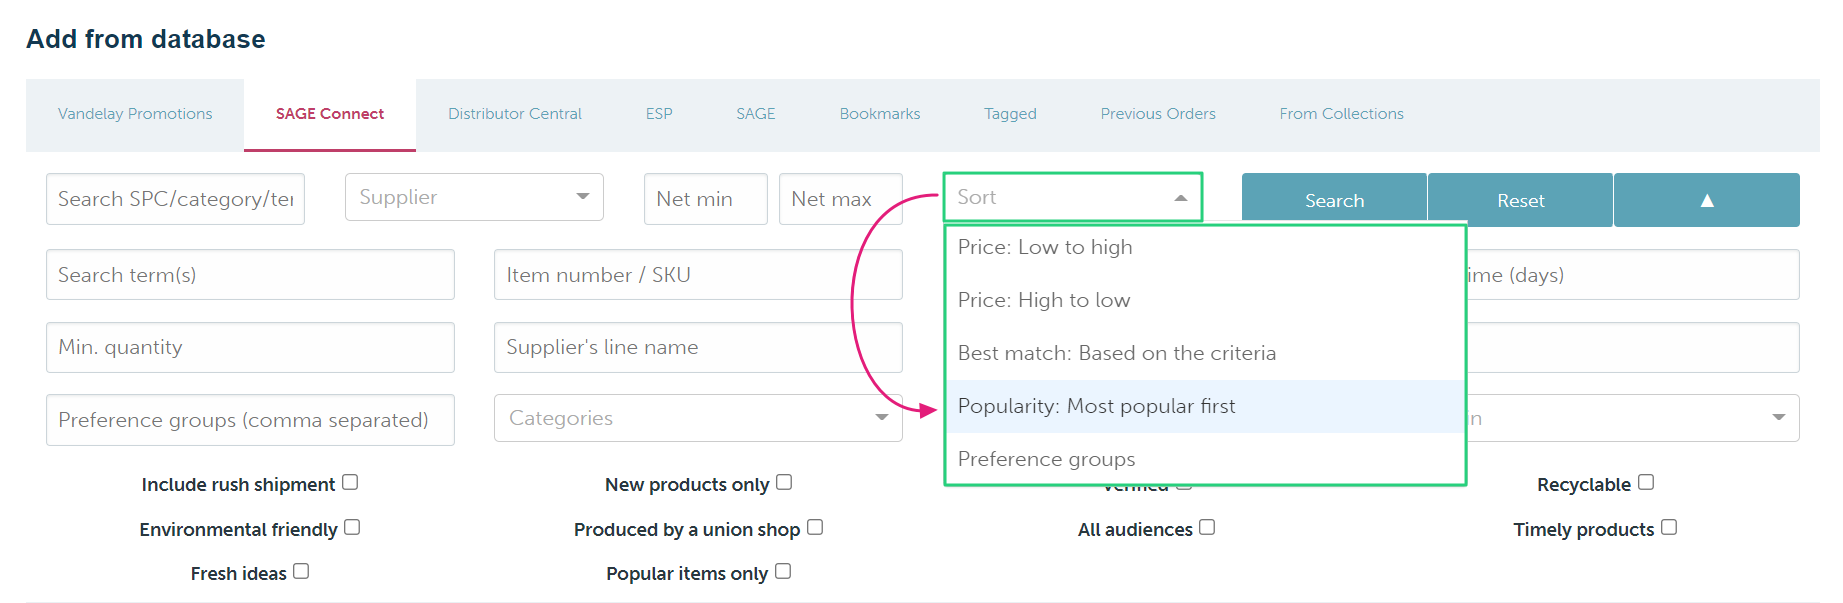
Task: Enable New products only checkbox
Action: tap(784, 482)
